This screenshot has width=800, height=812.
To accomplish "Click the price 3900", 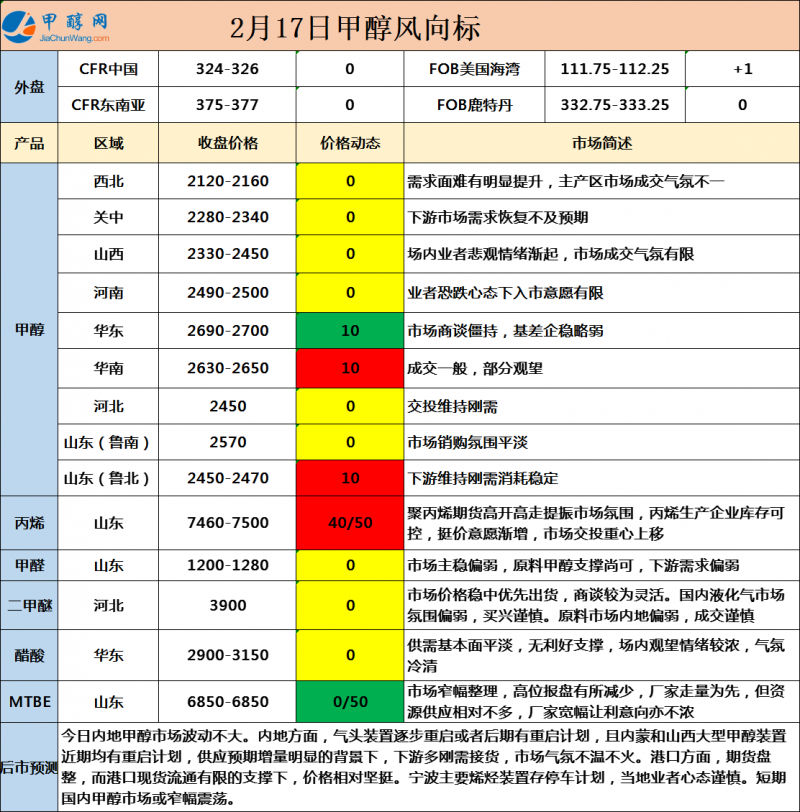I will (227, 605).
